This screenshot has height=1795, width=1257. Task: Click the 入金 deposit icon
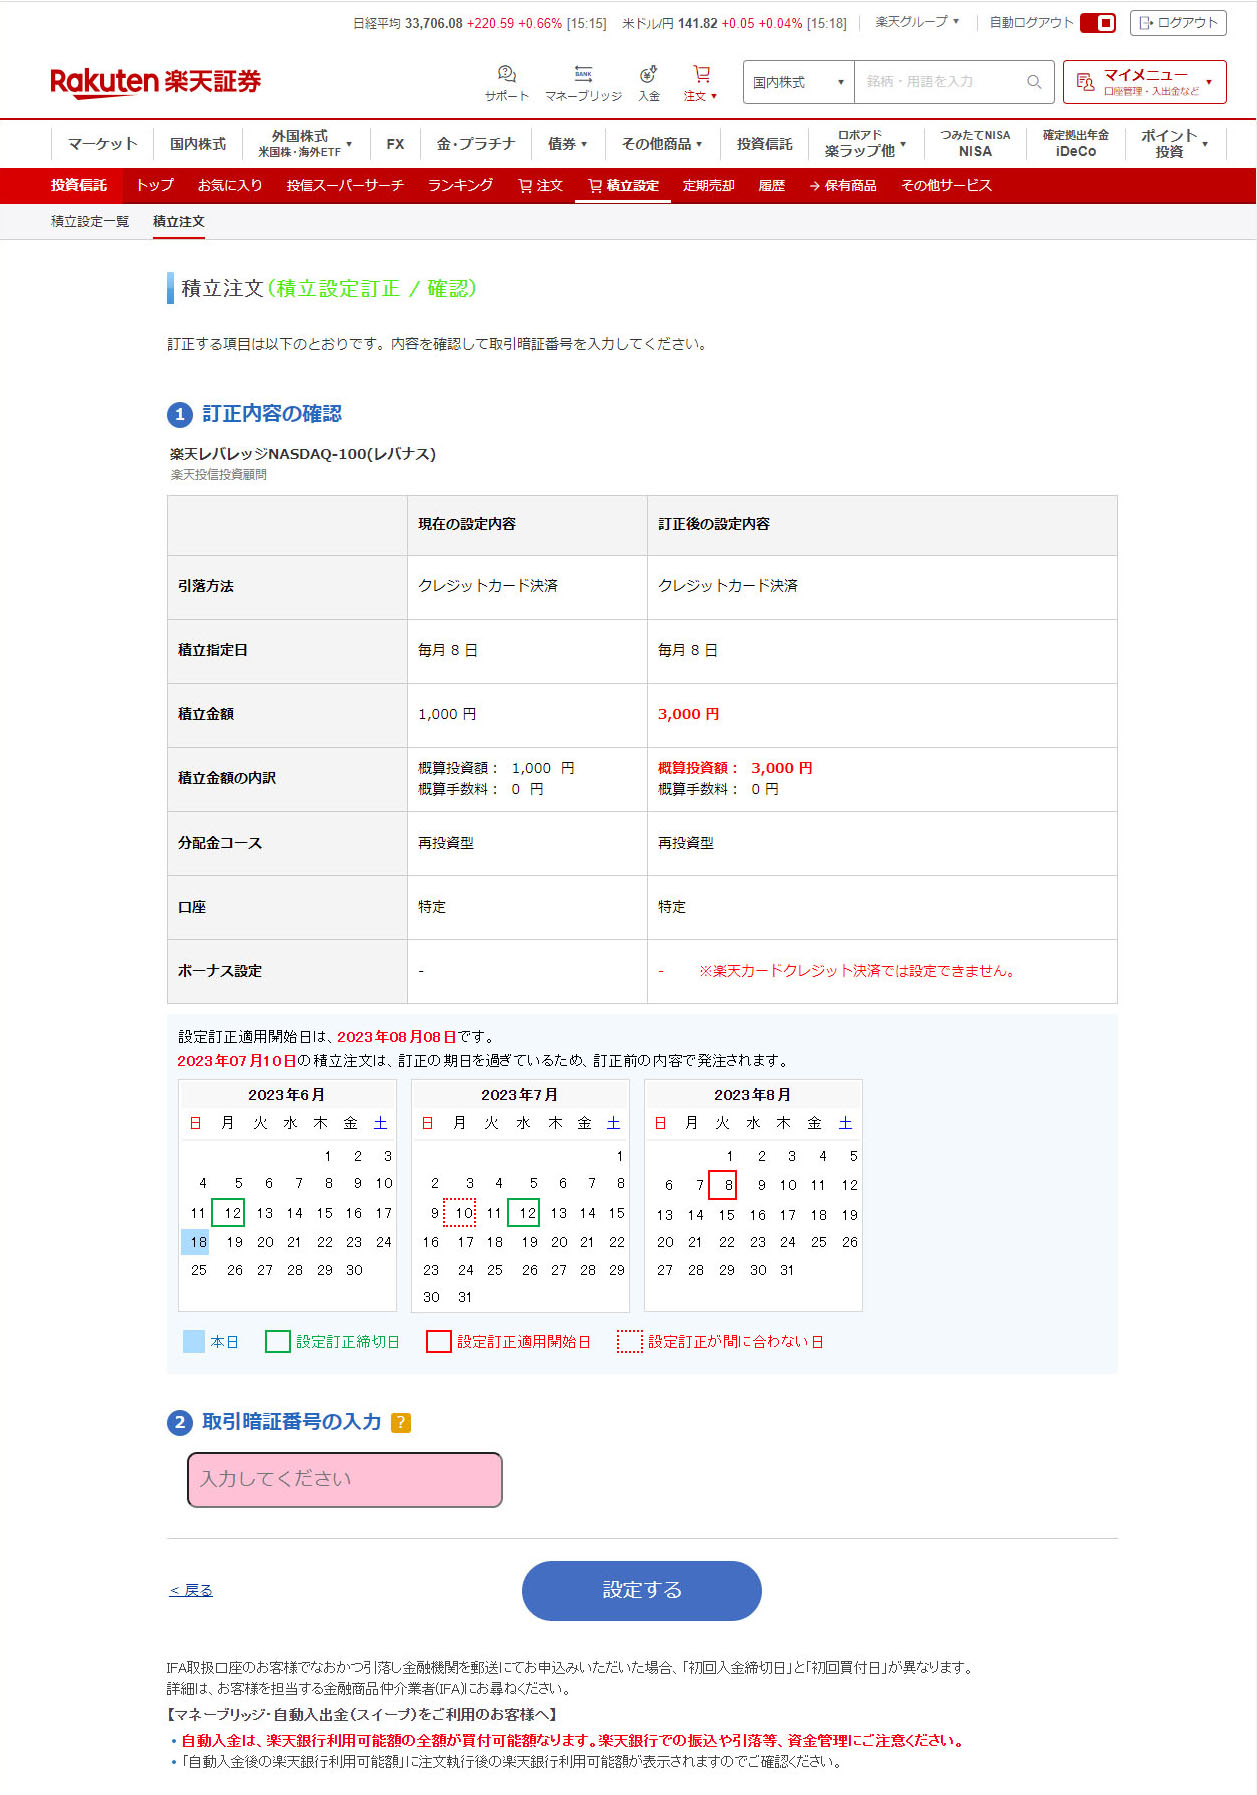[x=649, y=75]
